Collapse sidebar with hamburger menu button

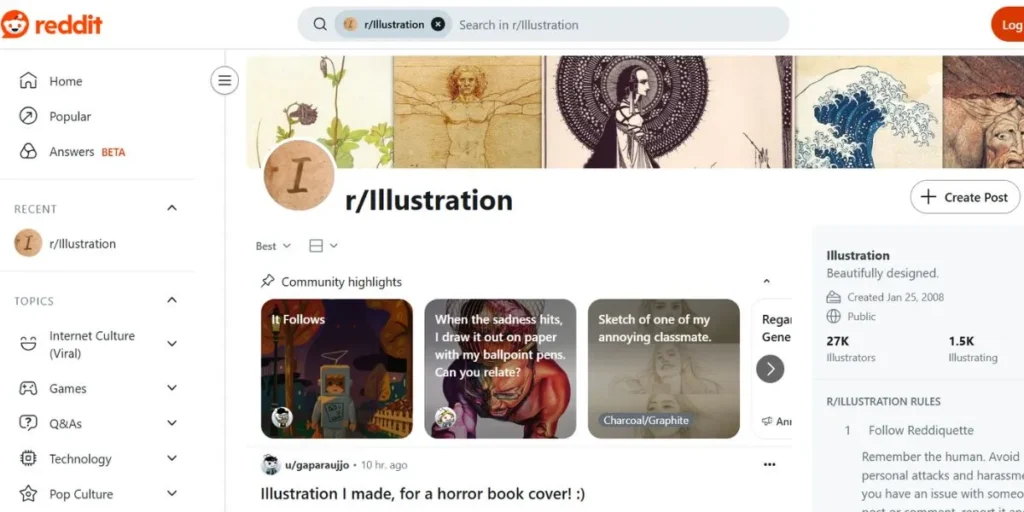click(225, 80)
